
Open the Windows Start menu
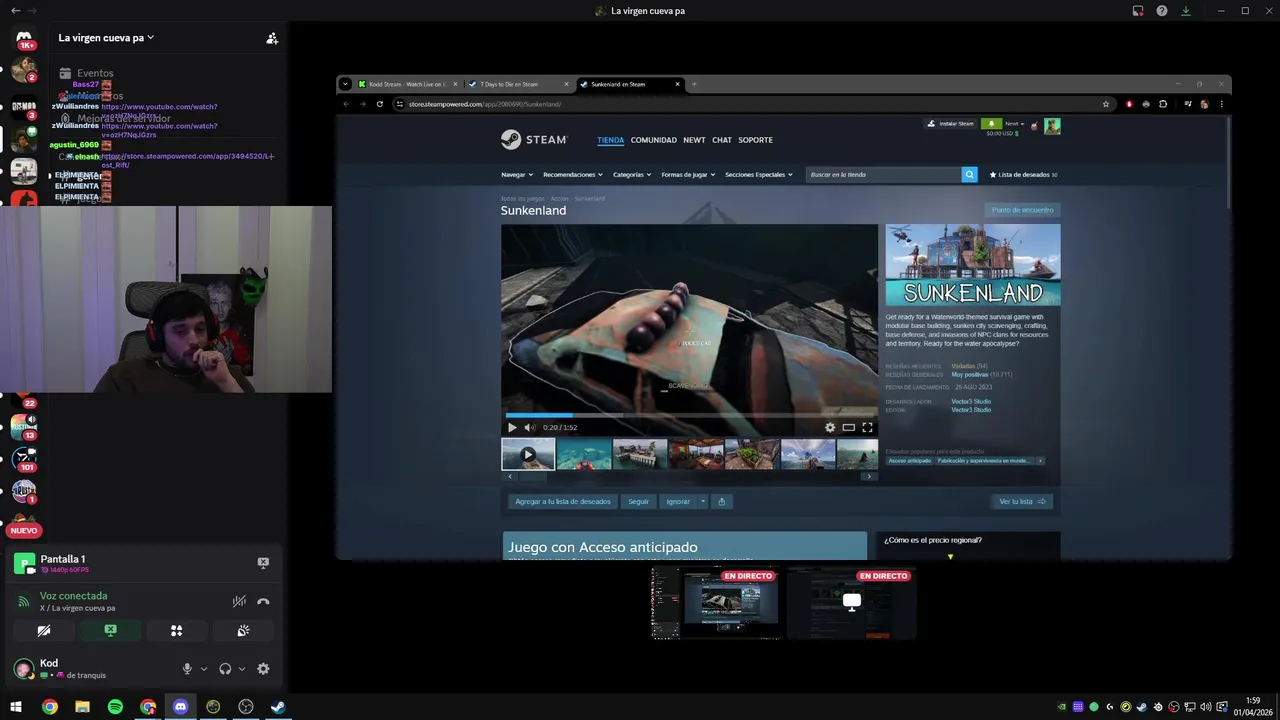pos(16,707)
